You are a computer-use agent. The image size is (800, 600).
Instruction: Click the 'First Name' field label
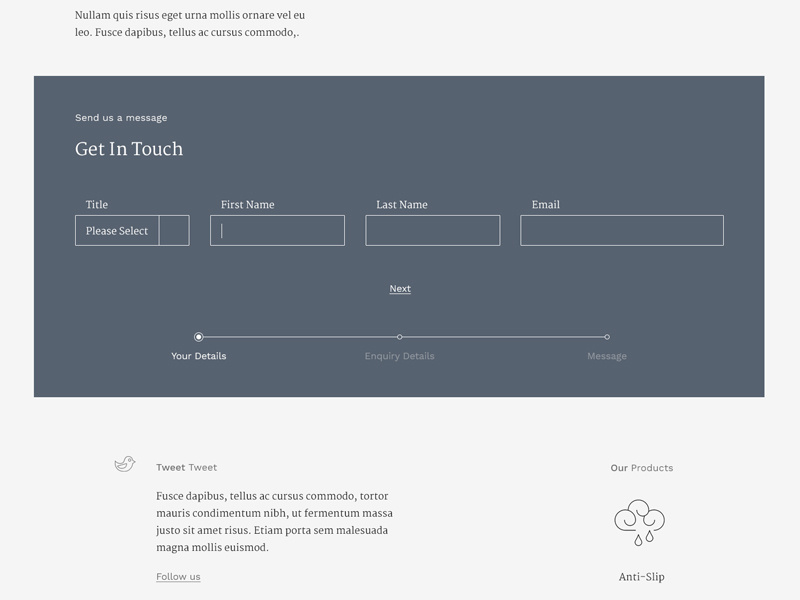(x=247, y=205)
